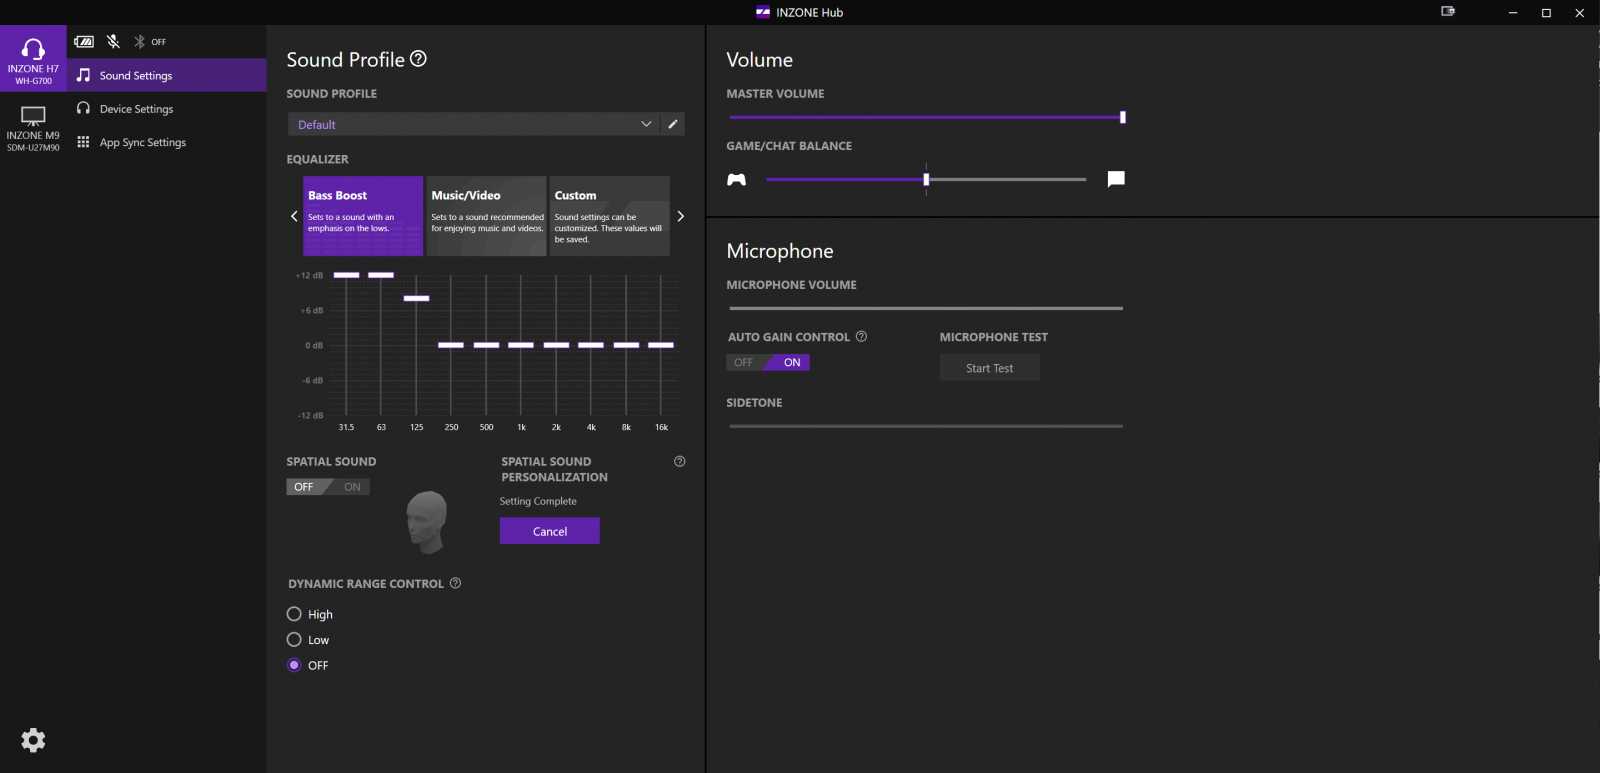The height and width of the screenshot is (773, 1600).
Task: Open Sound Profile help icon
Action: click(419, 59)
